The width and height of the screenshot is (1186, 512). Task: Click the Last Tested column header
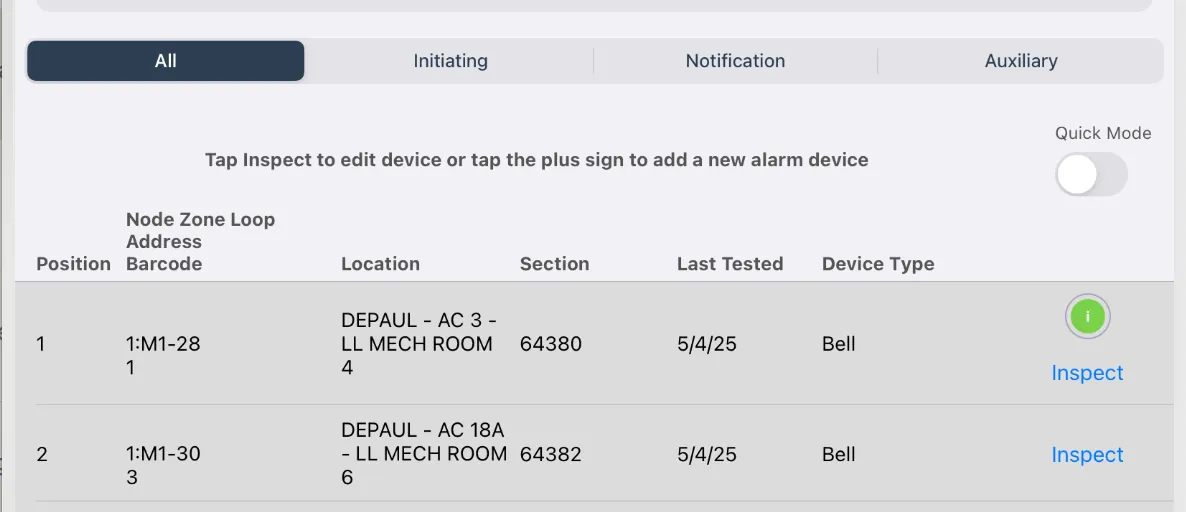729,264
